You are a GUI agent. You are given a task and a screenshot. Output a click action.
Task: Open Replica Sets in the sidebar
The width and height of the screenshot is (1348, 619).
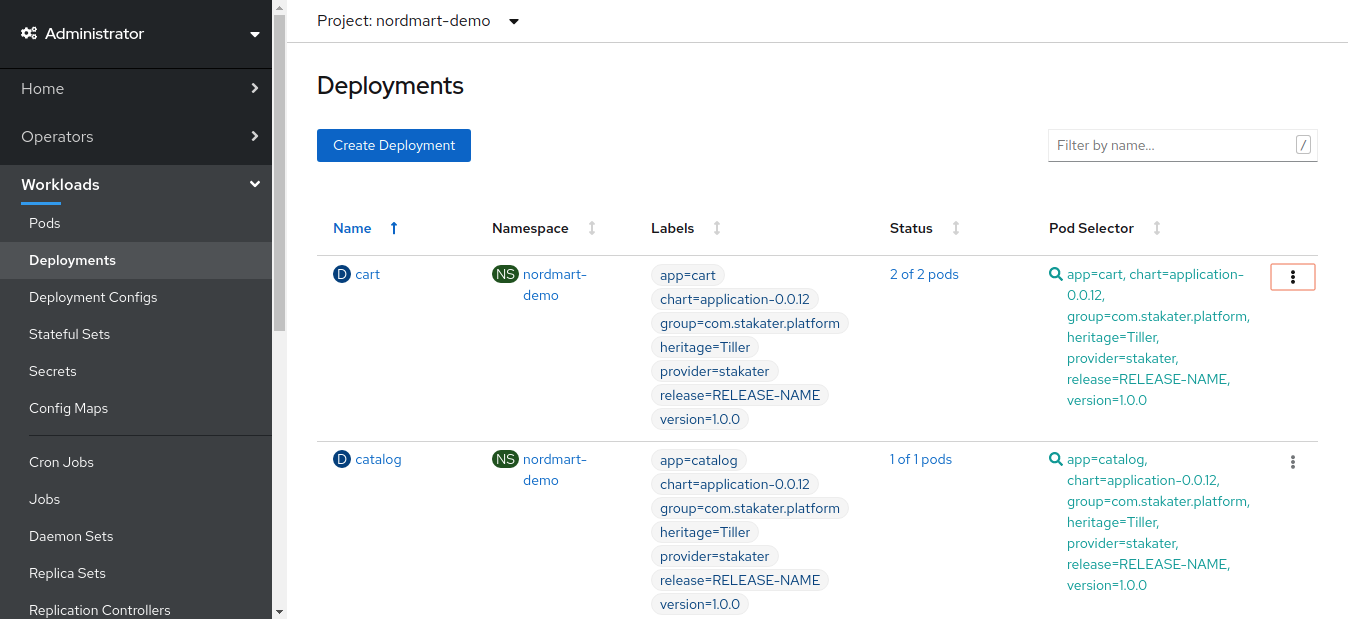[x=136, y=573]
